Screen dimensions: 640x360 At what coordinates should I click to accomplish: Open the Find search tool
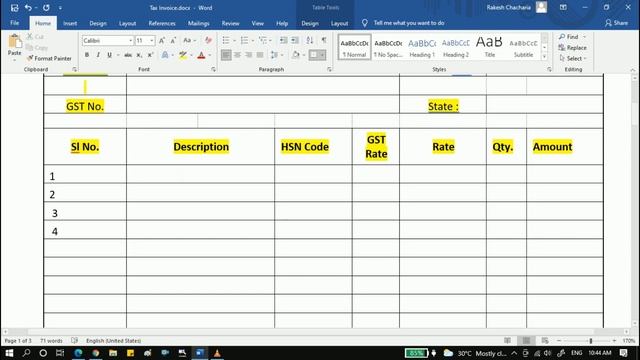coord(569,37)
